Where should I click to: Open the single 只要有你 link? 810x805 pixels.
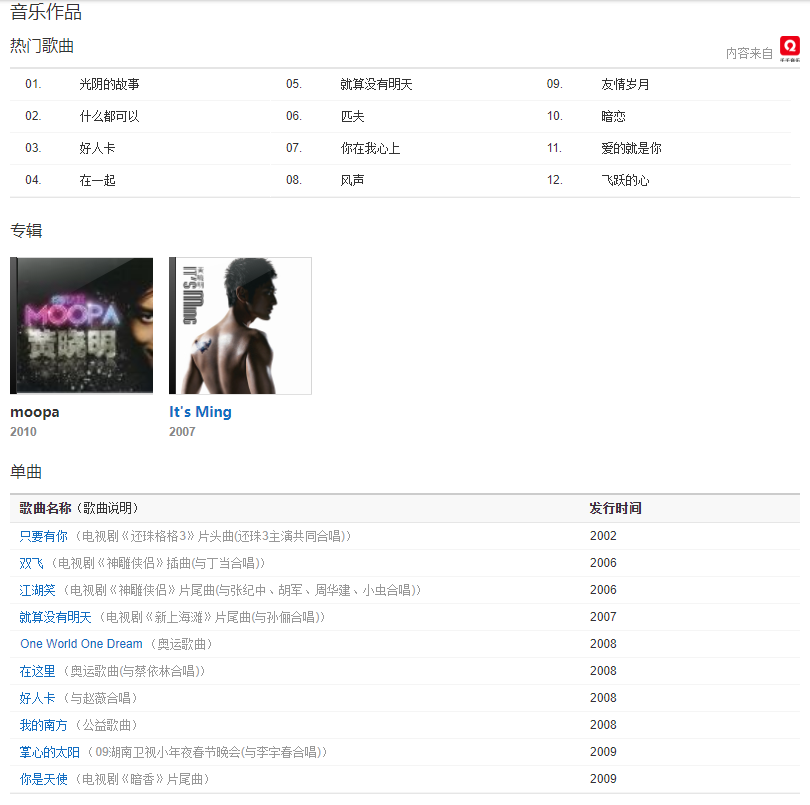[x=44, y=536]
